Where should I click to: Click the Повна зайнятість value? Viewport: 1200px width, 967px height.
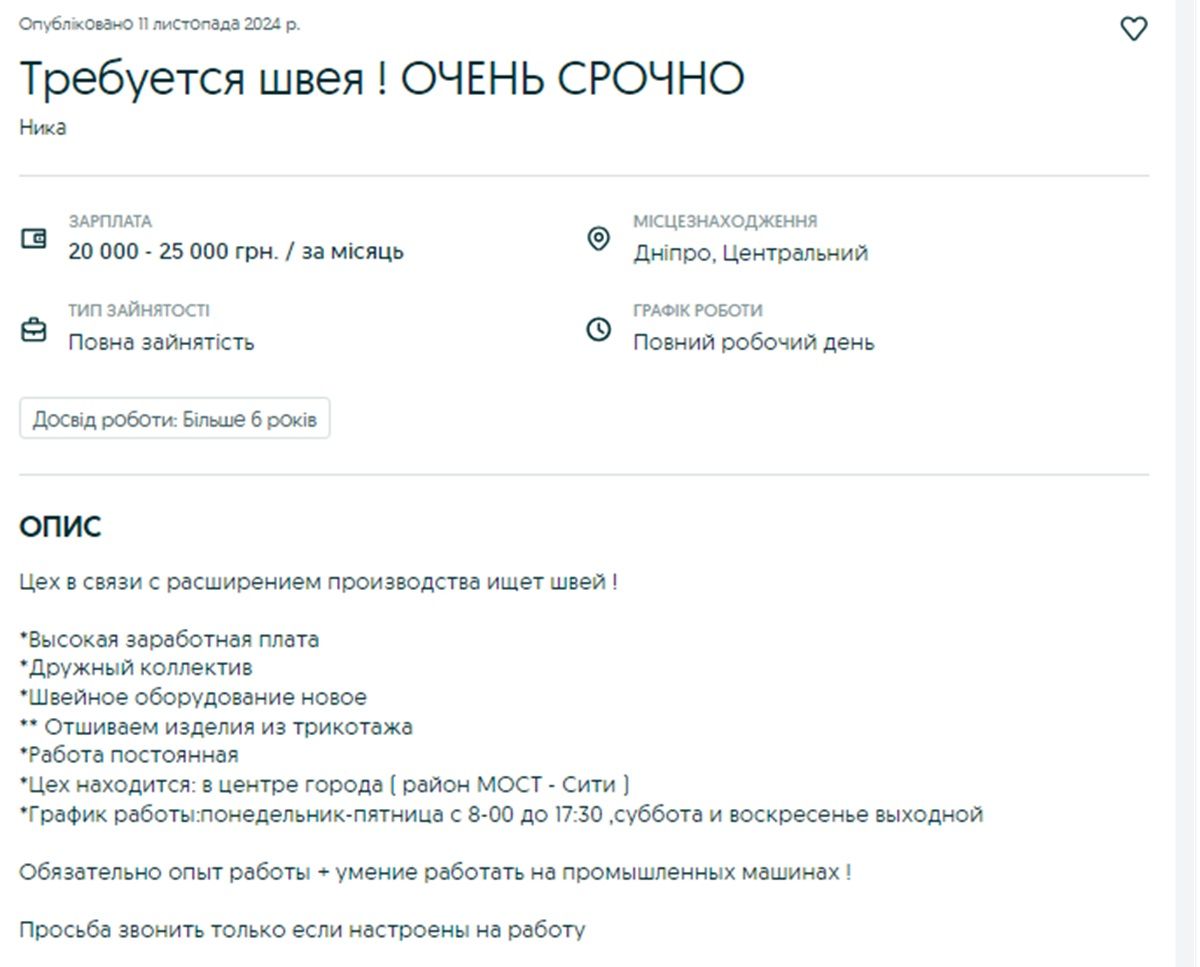click(x=161, y=342)
